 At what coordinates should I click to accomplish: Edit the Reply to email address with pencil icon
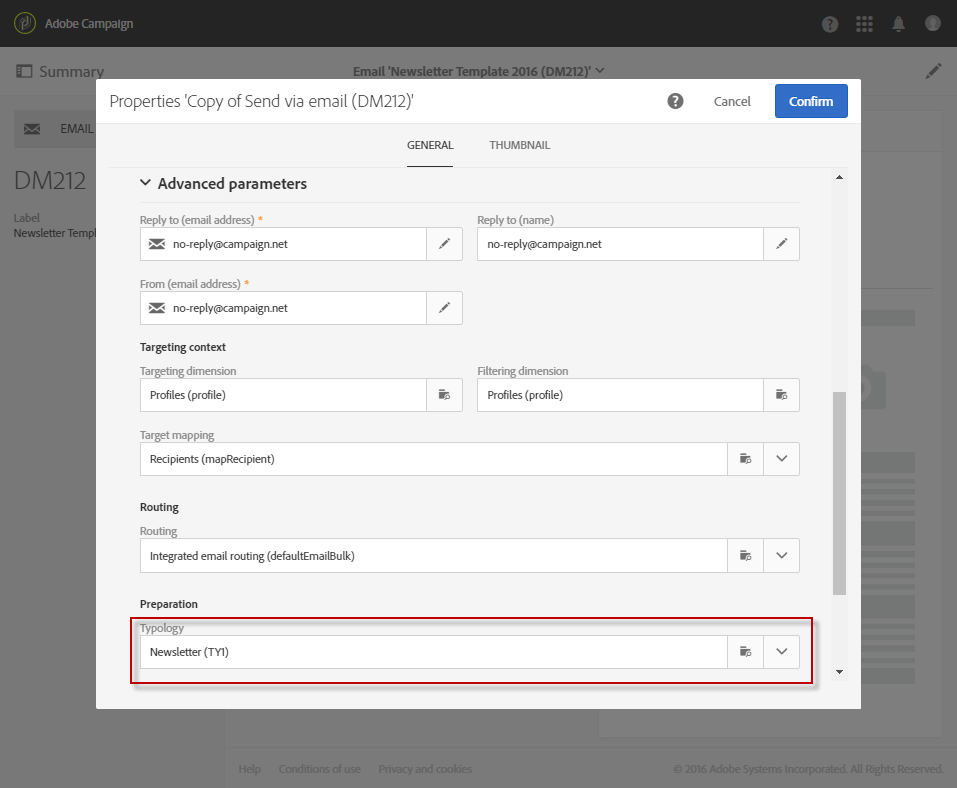(x=444, y=244)
